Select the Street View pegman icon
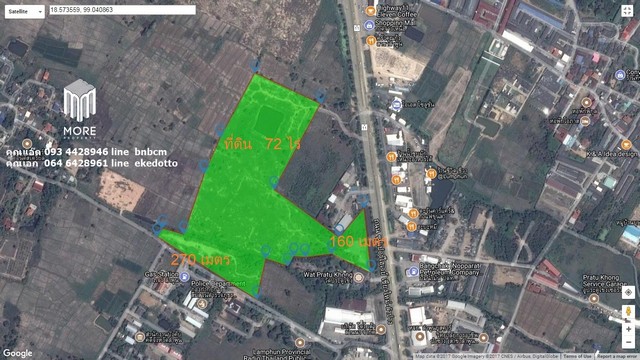Image resolution: width=640 pixels, height=360 pixels. pos(629,312)
